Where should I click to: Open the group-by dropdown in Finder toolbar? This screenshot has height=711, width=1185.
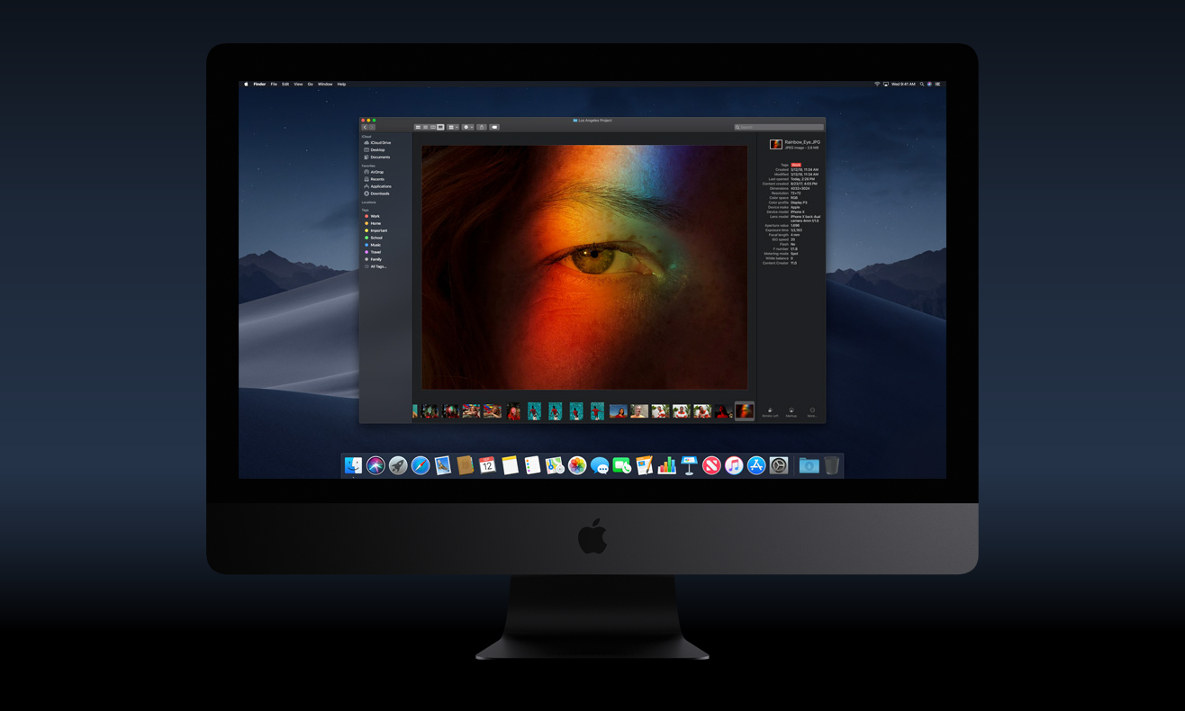[x=453, y=127]
